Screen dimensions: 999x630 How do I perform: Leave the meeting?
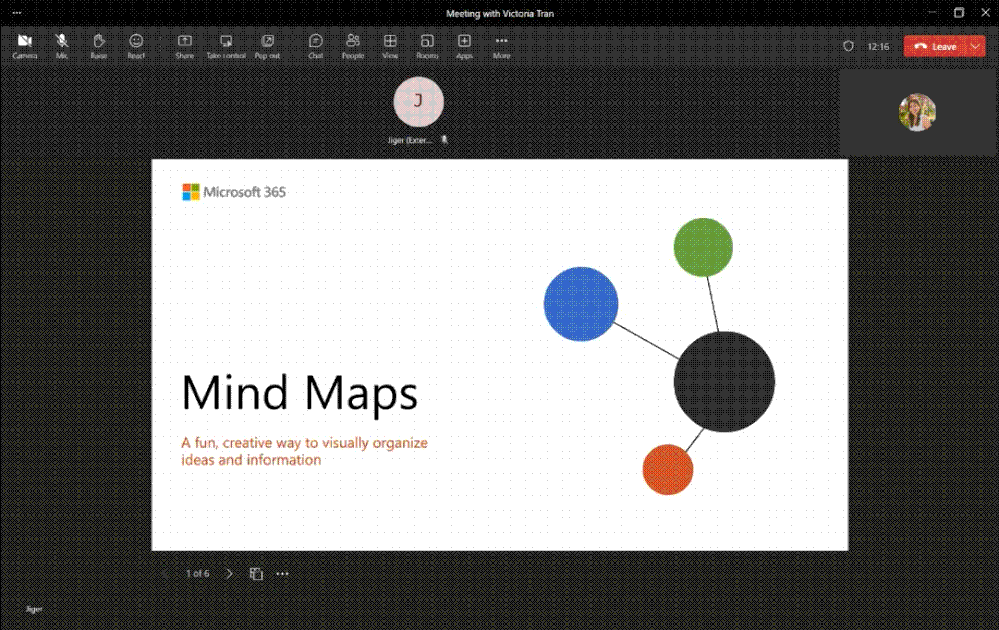(x=935, y=47)
